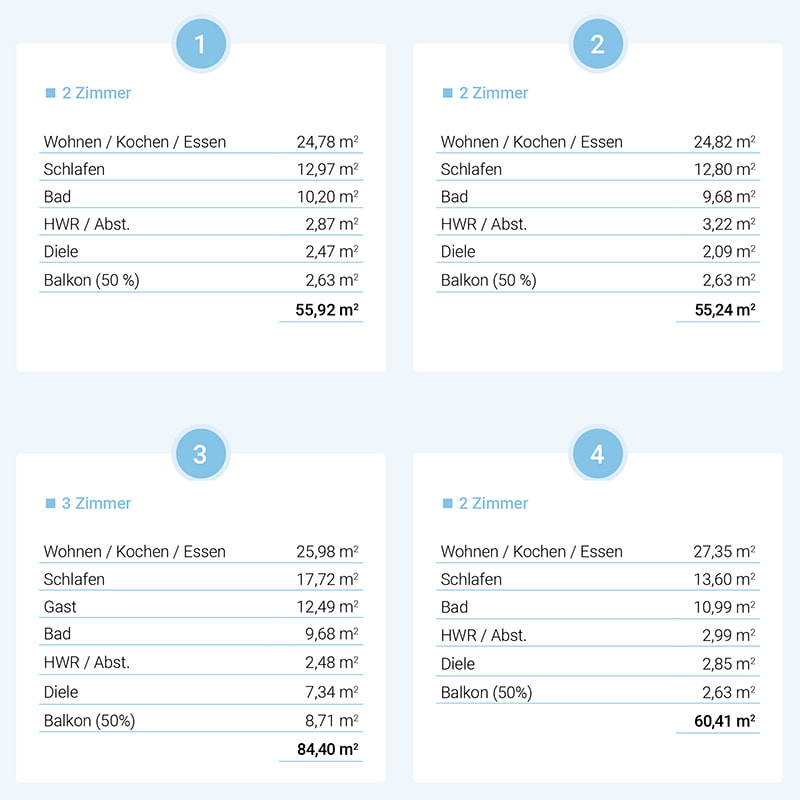Select the 10,20 m² Bad value
Image resolution: width=800 pixels, height=800 pixels.
[327, 197]
